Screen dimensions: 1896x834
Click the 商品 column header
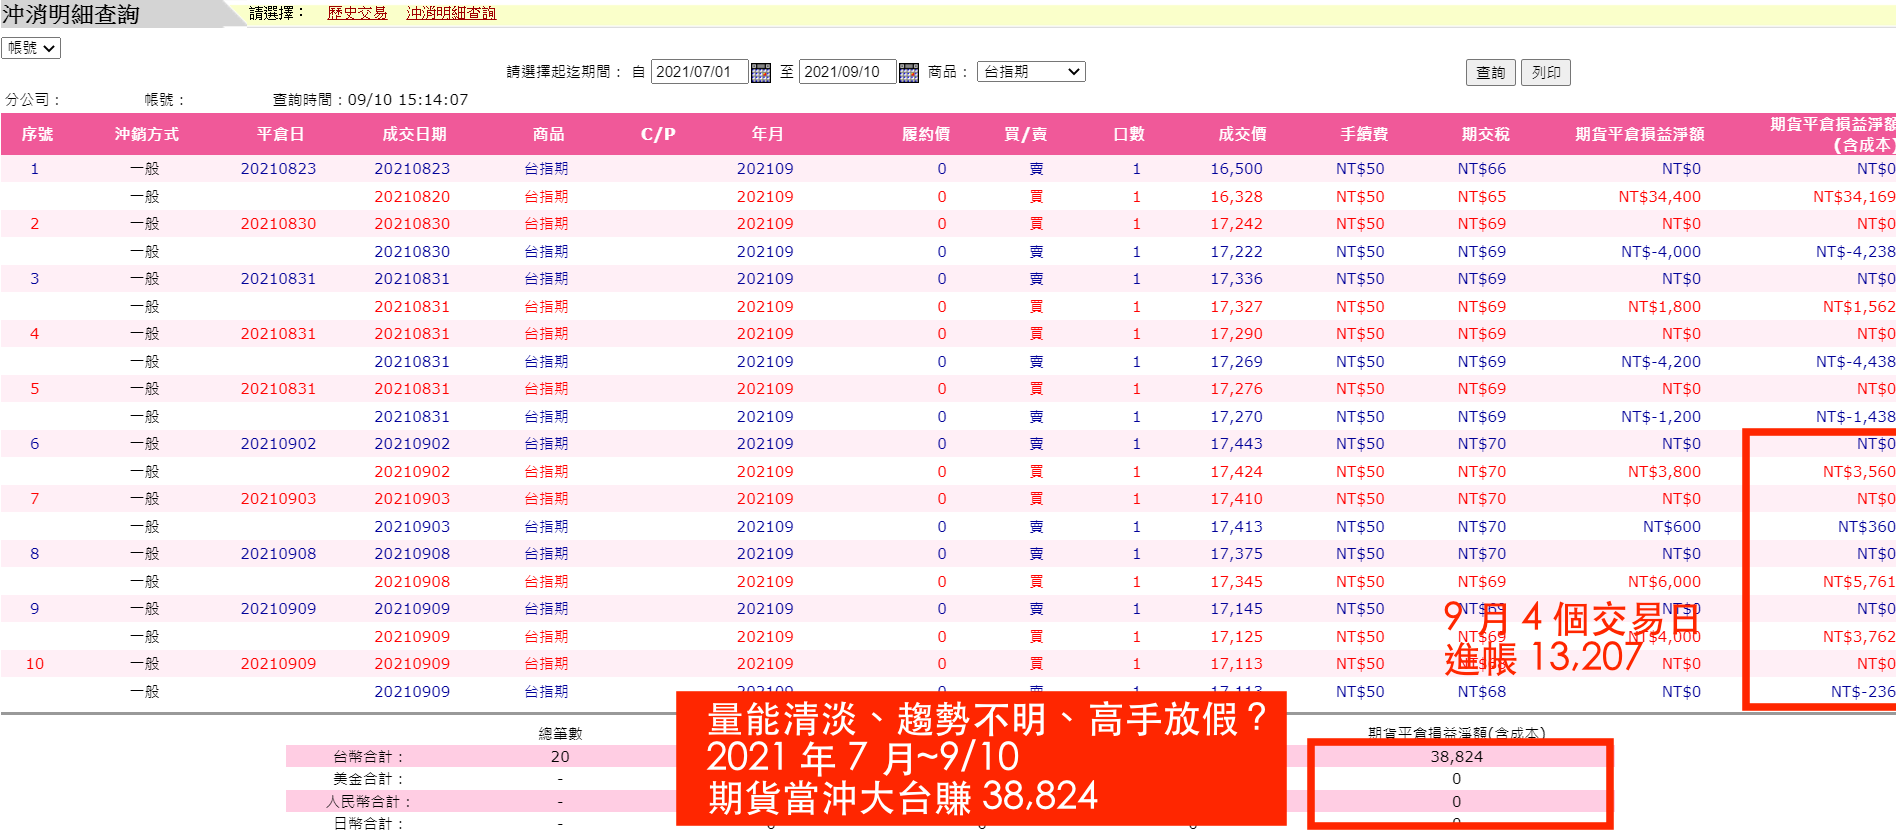pos(548,134)
